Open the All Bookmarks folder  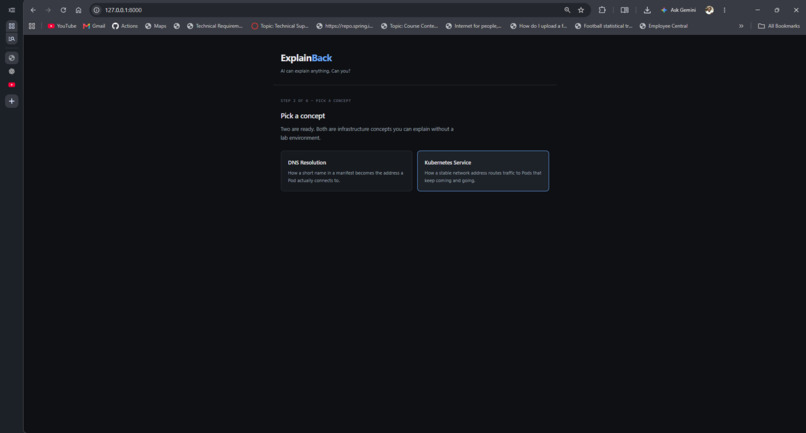tap(779, 26)
